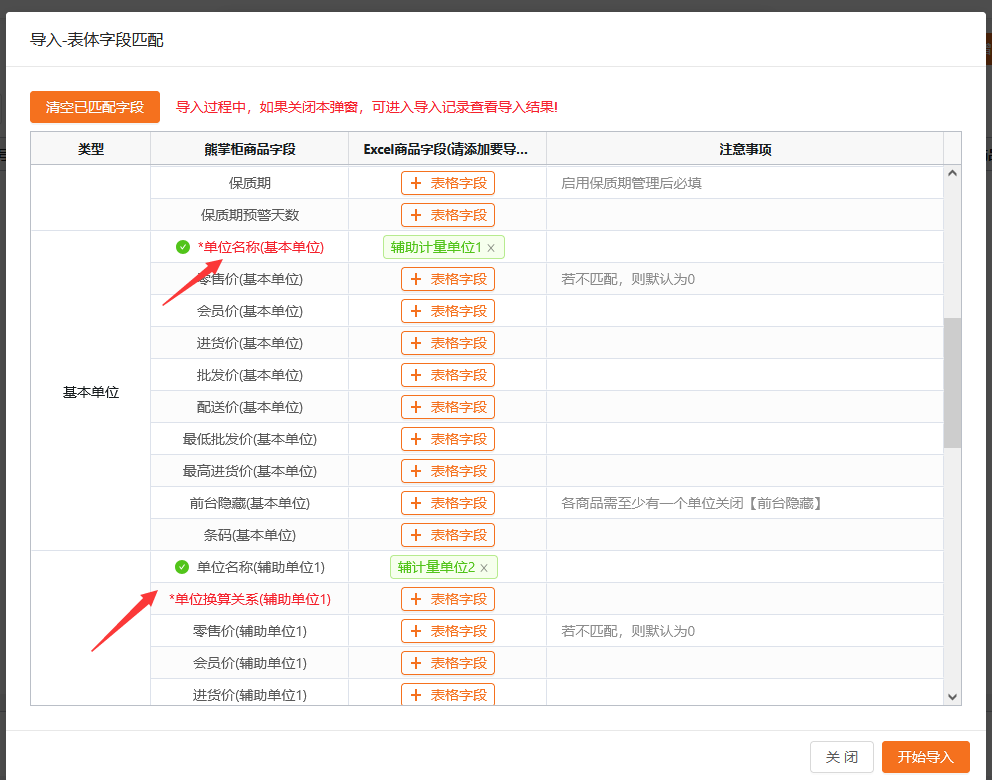
Task: Add 表格字段 for 进货价(基本单位)
Action: click(448, 343)
